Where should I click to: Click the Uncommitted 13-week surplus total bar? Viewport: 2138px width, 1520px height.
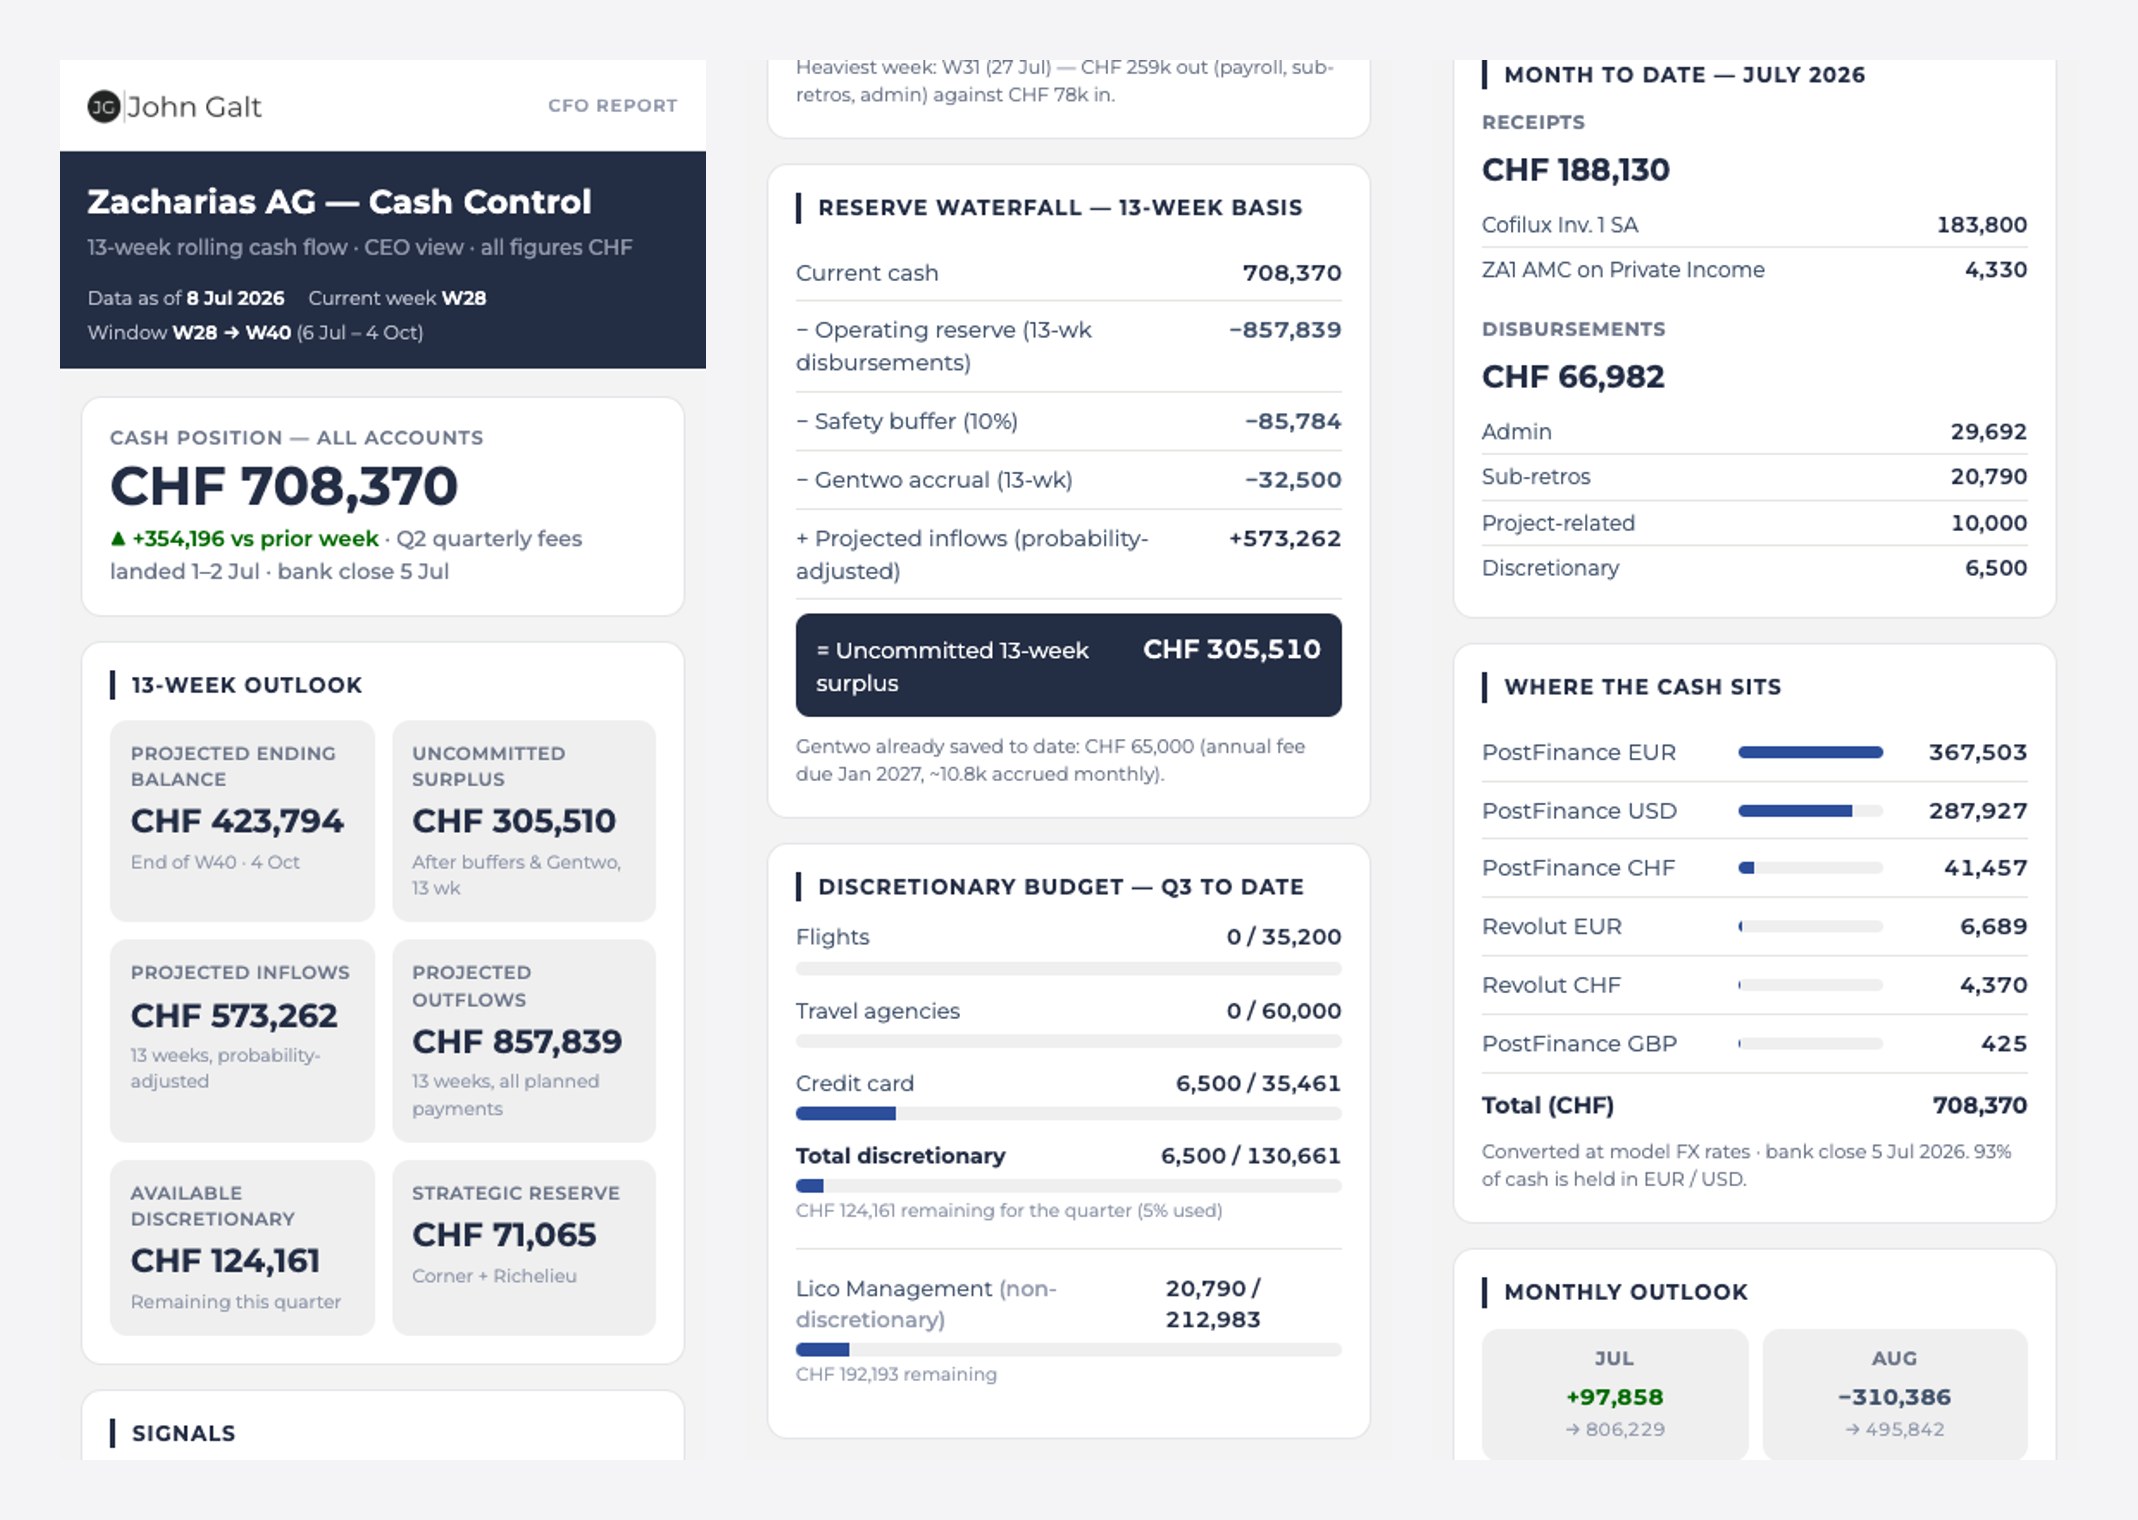point(1068,665)
